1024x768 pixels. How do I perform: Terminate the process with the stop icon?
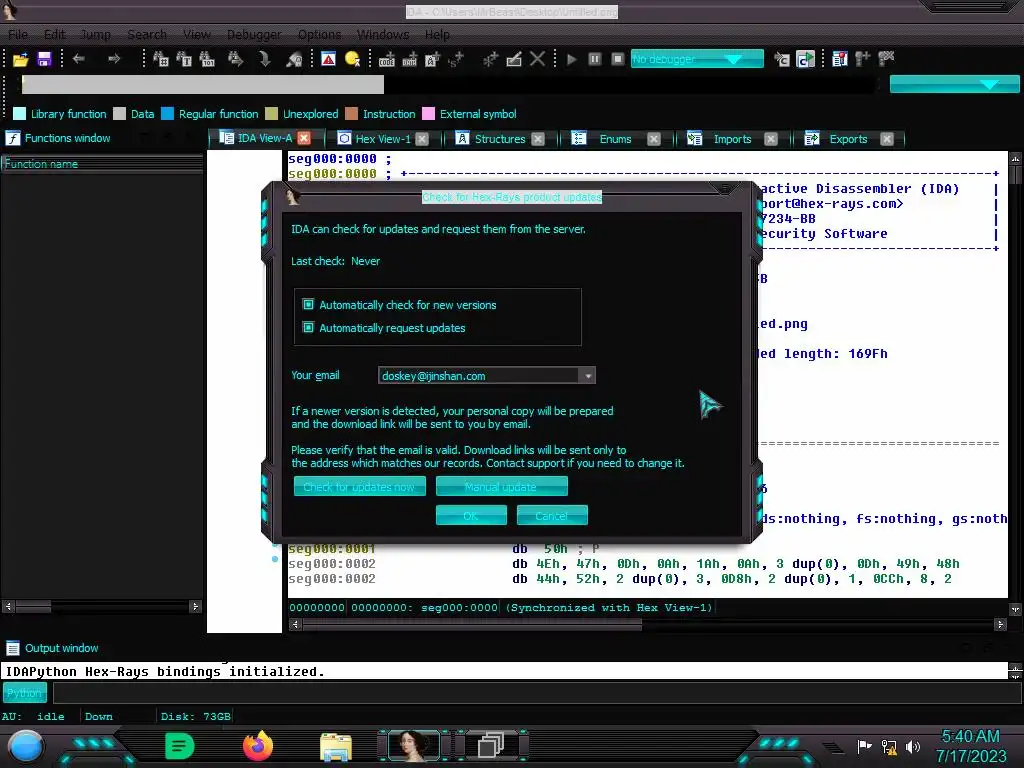click(617, 59)
